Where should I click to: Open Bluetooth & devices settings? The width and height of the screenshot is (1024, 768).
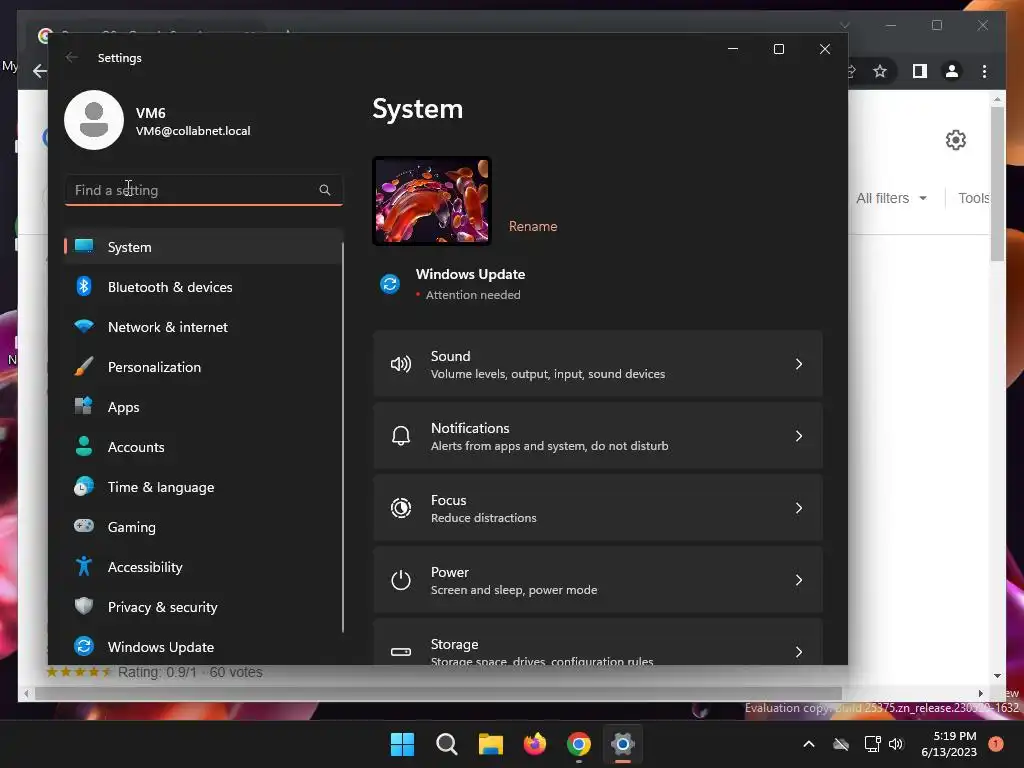tap(203, 287)
